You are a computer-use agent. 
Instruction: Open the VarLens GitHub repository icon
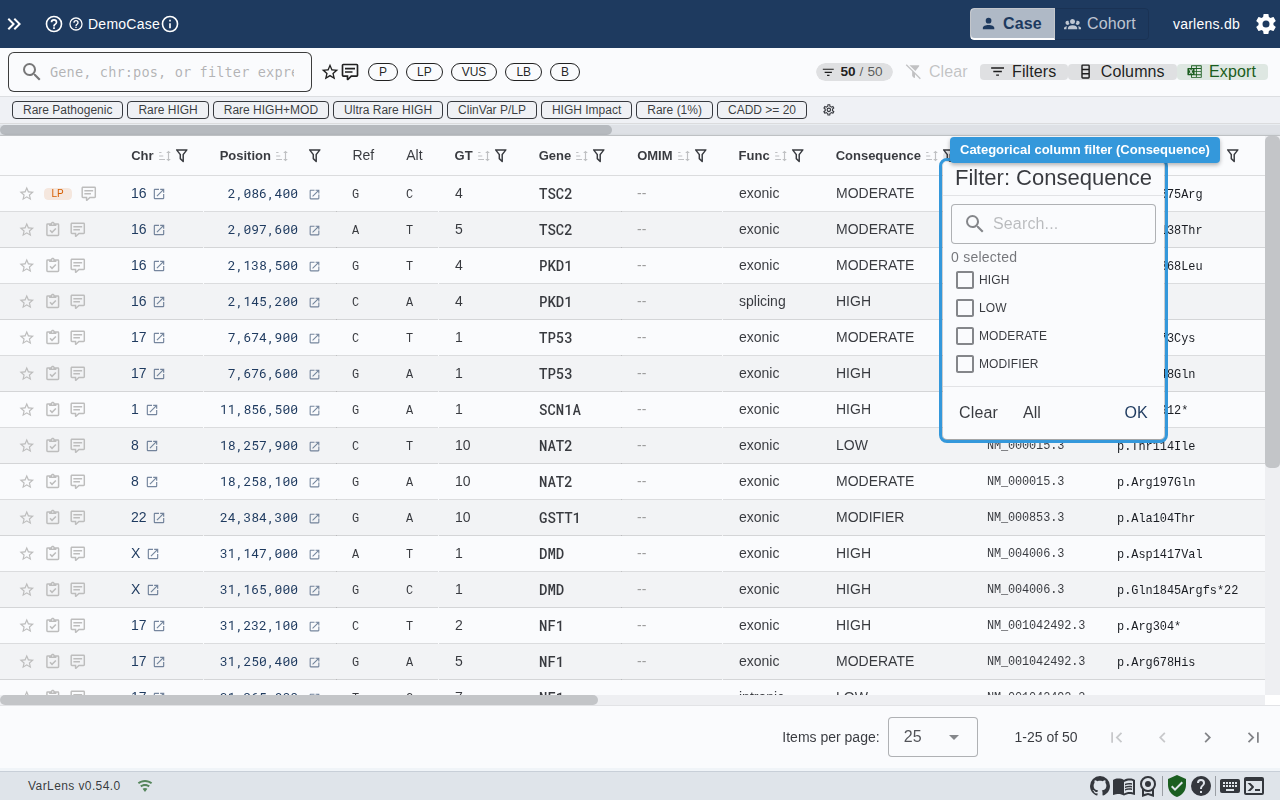click(x=1100, y=786)
